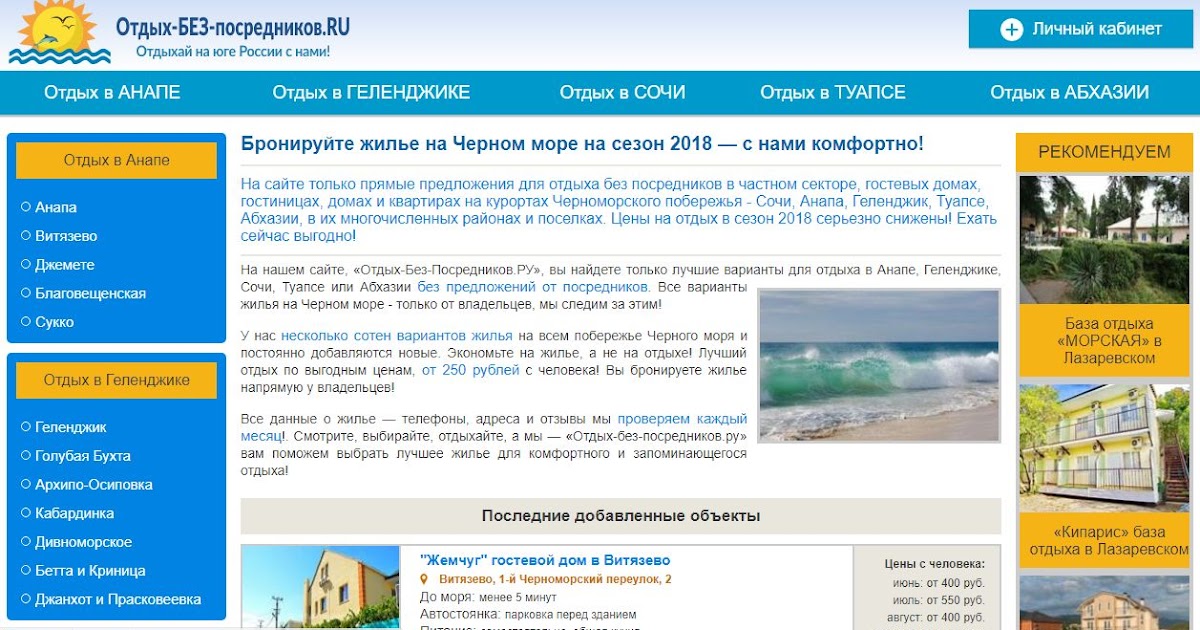Go to Отдых в СОЧИ section

[622, 93]
